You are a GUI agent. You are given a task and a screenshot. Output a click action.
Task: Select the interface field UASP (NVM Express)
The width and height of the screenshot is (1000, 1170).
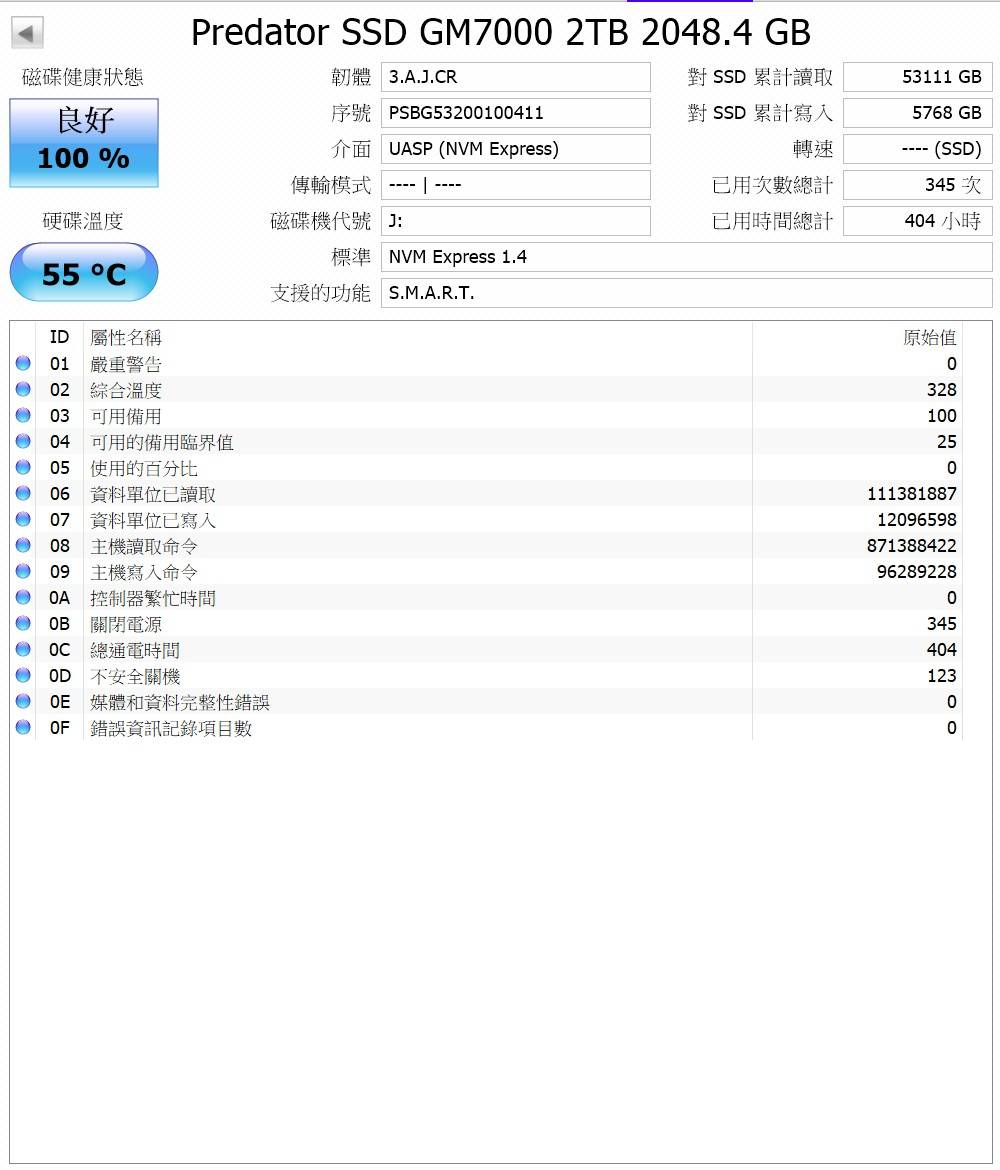pos(516,148)
